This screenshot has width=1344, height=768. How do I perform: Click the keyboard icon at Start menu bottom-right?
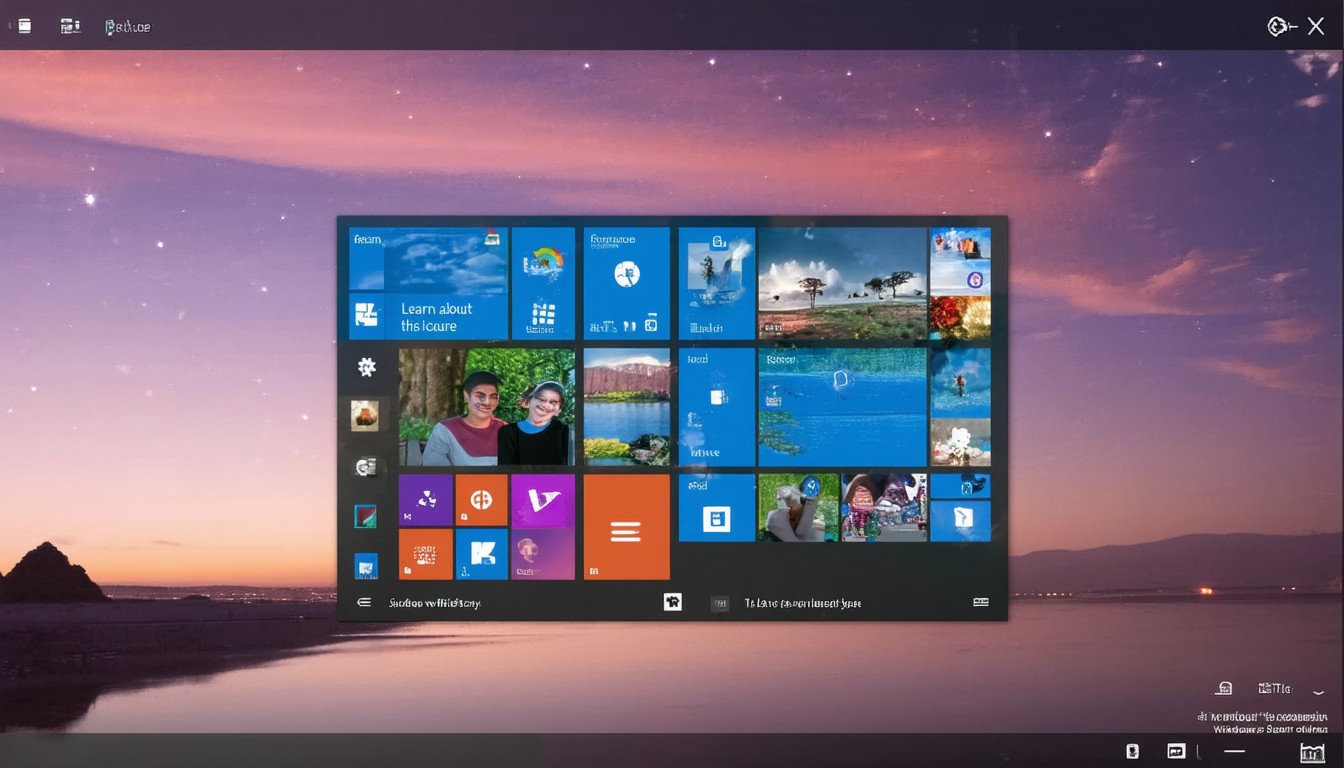click(980, 602)
